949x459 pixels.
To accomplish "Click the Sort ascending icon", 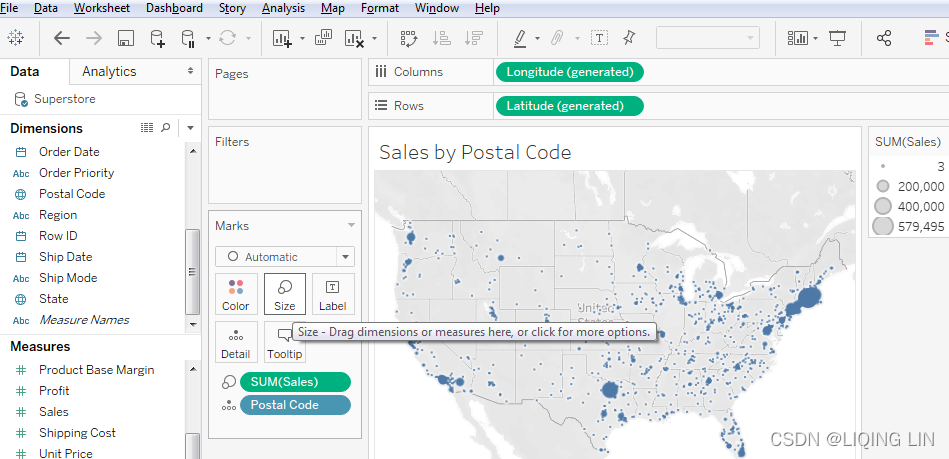I will click(x=442, y=39).
